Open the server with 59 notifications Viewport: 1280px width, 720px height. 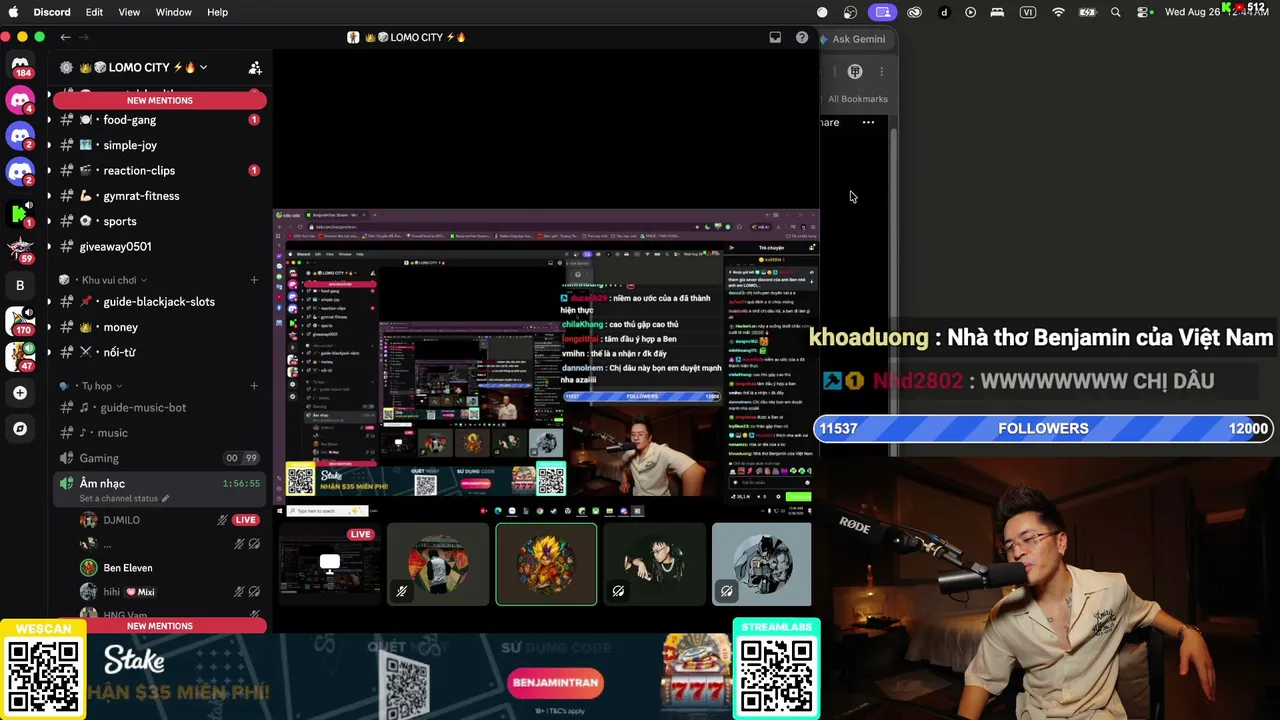[x=20, y=249]
